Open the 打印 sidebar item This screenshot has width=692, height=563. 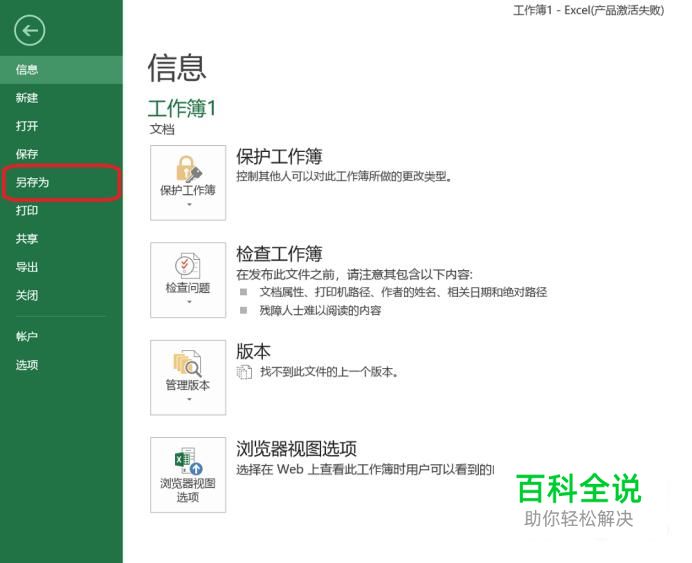[x=27, y=210]
